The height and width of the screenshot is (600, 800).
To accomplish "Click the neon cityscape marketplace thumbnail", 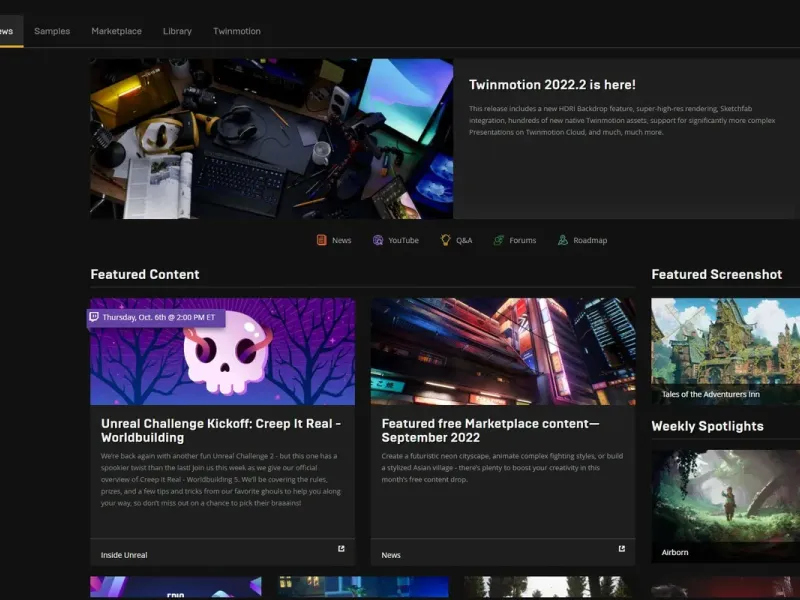I will coord(503,352).
